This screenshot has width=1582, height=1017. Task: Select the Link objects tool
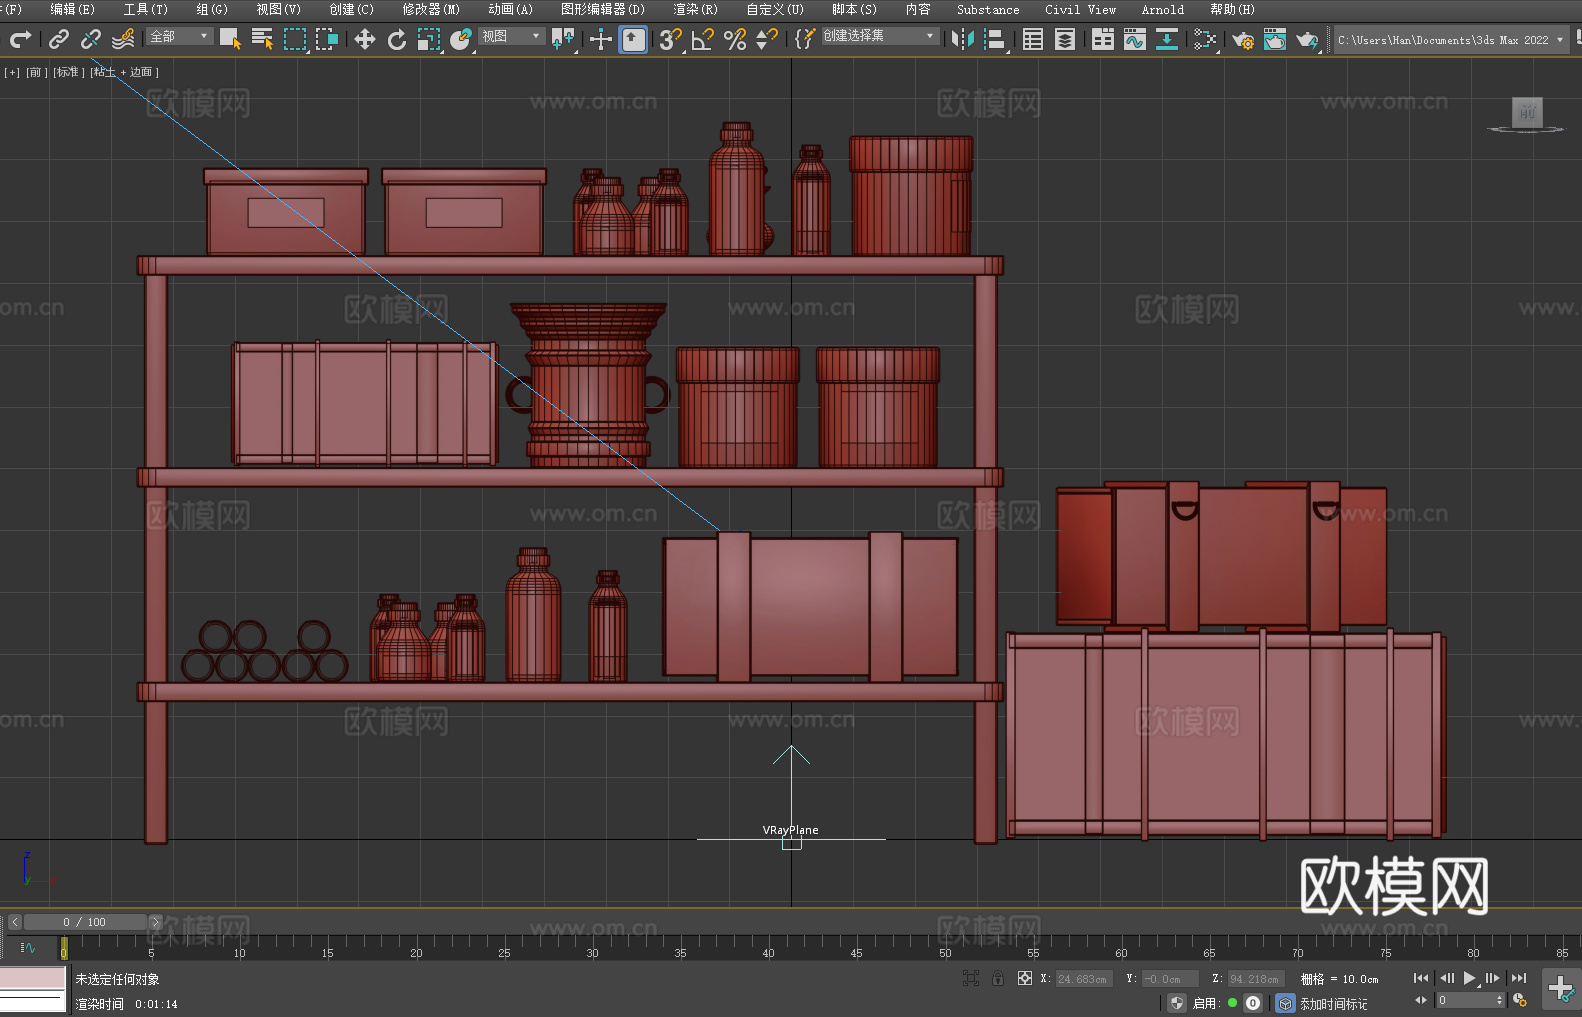[x=59, y=39]
